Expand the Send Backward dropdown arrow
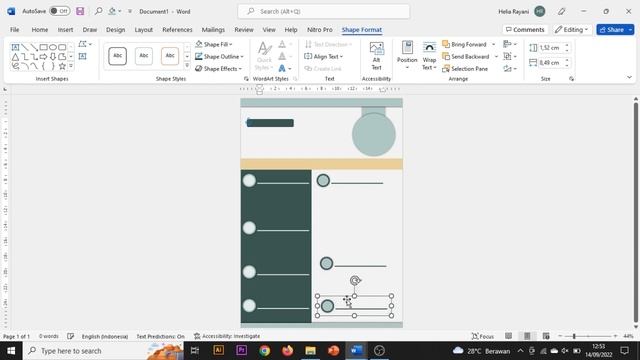 496,56
